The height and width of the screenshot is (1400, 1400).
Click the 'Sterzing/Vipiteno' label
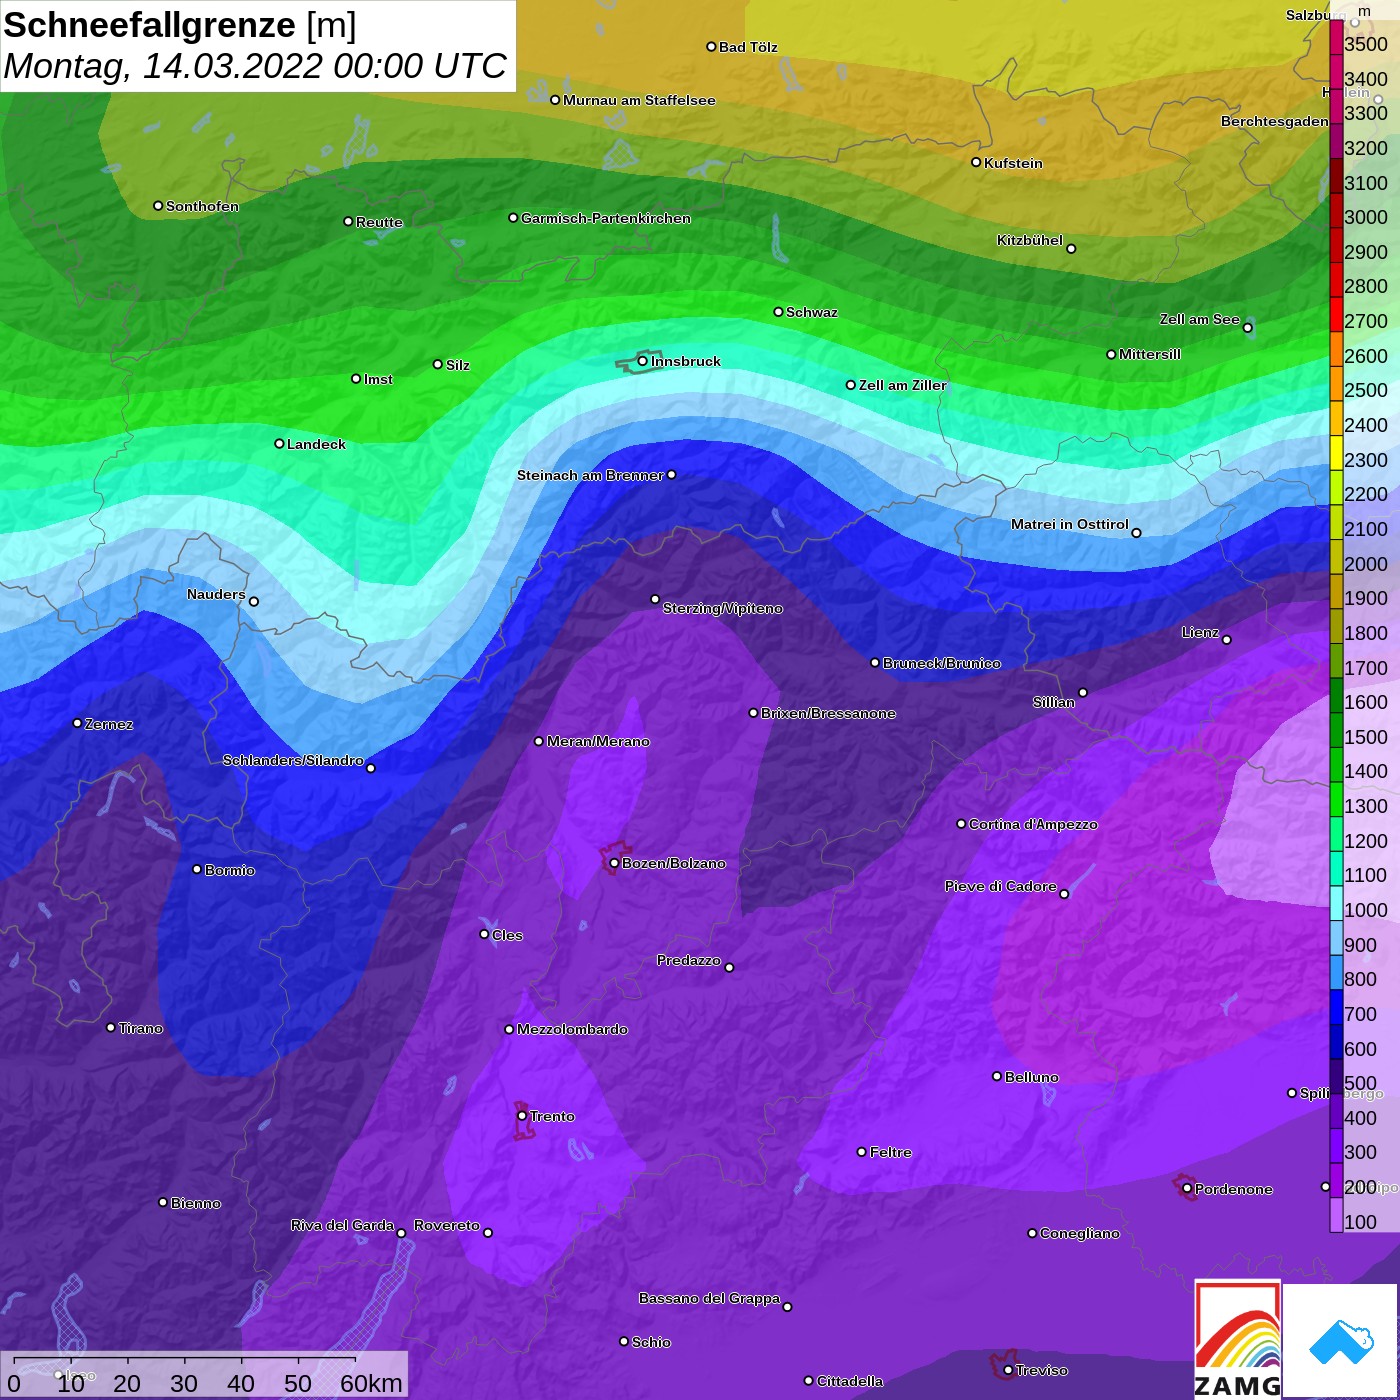coord(723,608)
